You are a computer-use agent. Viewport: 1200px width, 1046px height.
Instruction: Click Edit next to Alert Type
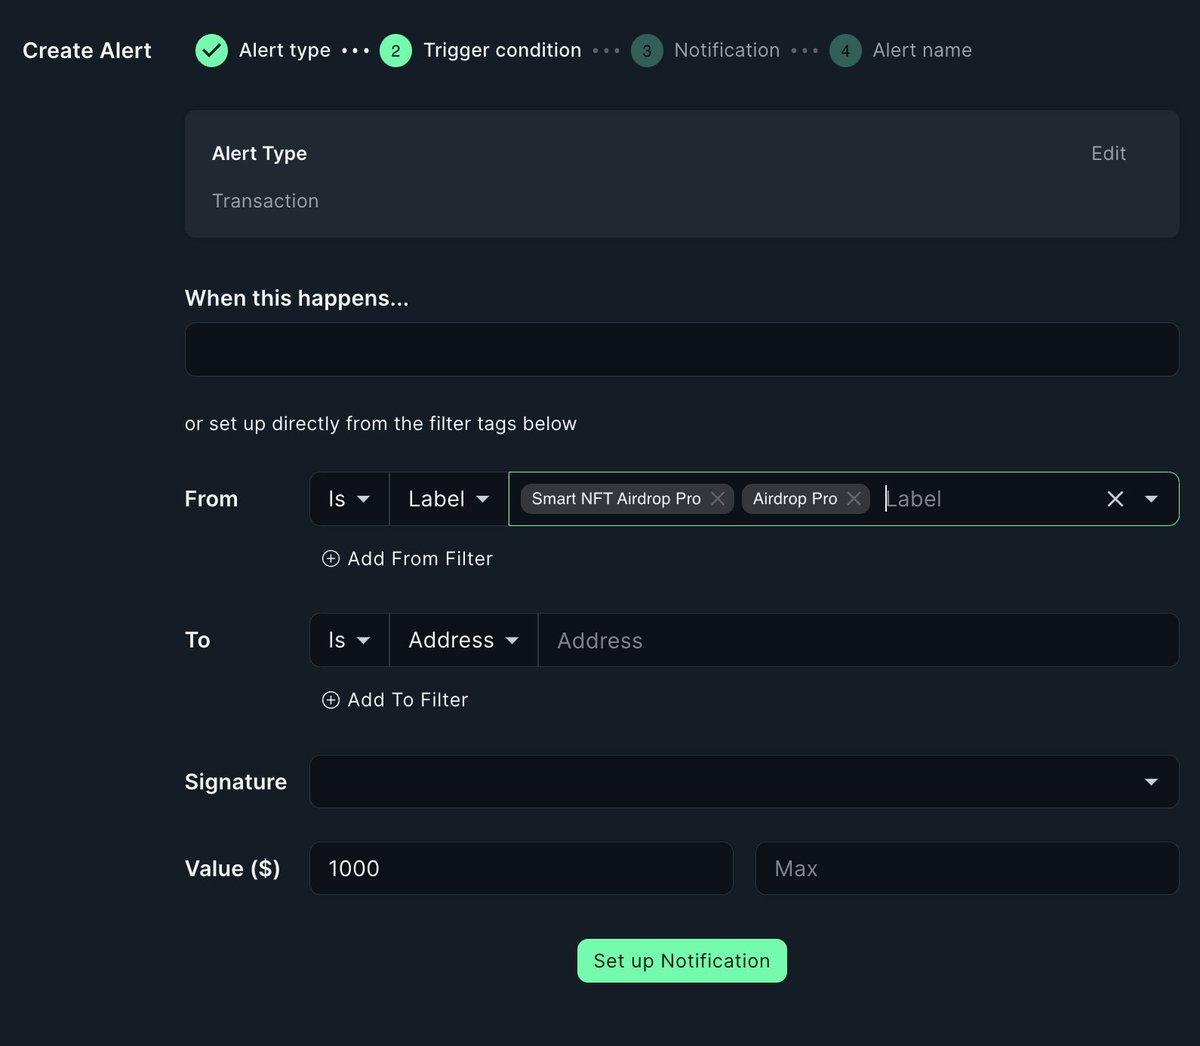click(x=1108, y=153)
